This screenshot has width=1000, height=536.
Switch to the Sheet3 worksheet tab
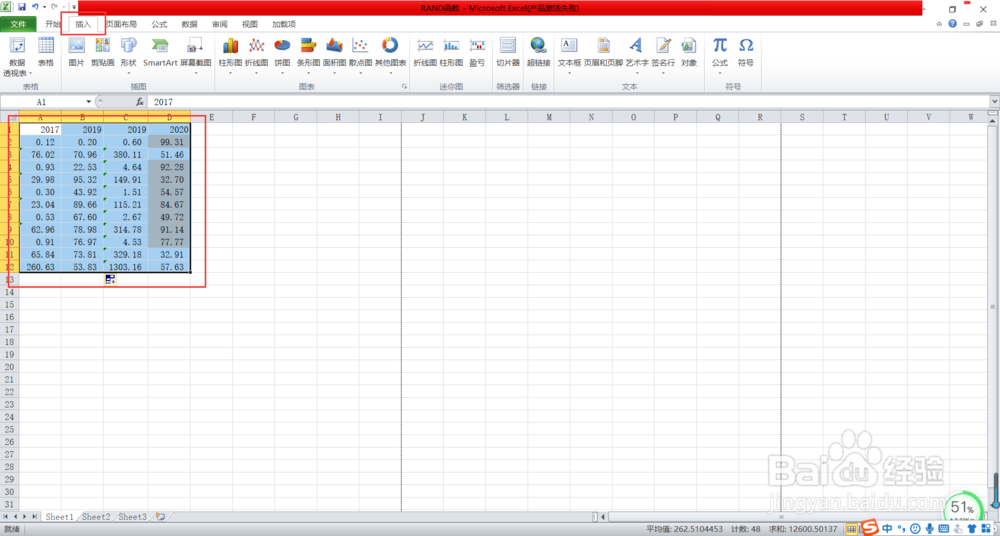(133, 517)
